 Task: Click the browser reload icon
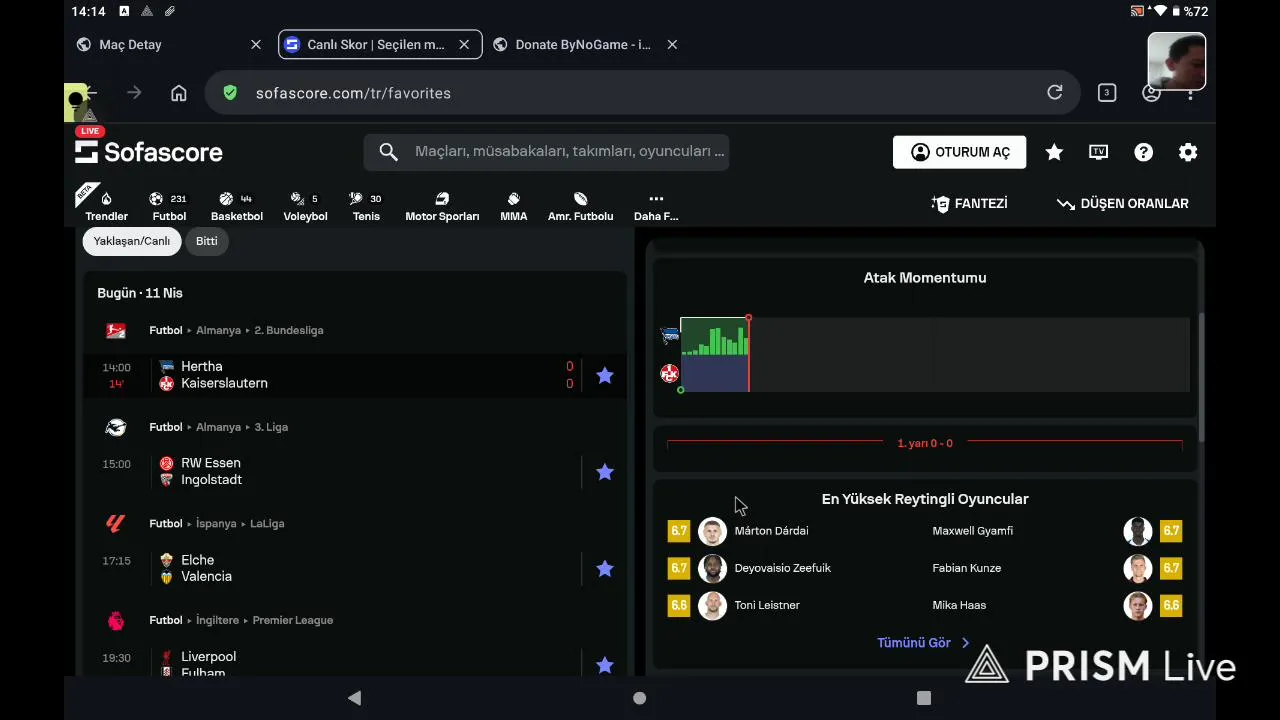1054,93
